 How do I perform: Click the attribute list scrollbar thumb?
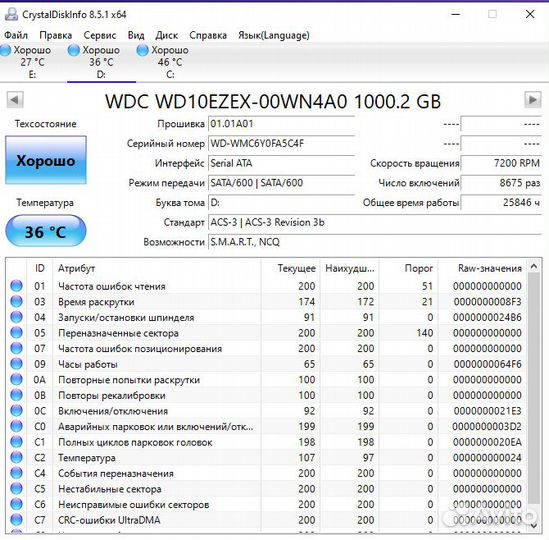coord(534,389)
